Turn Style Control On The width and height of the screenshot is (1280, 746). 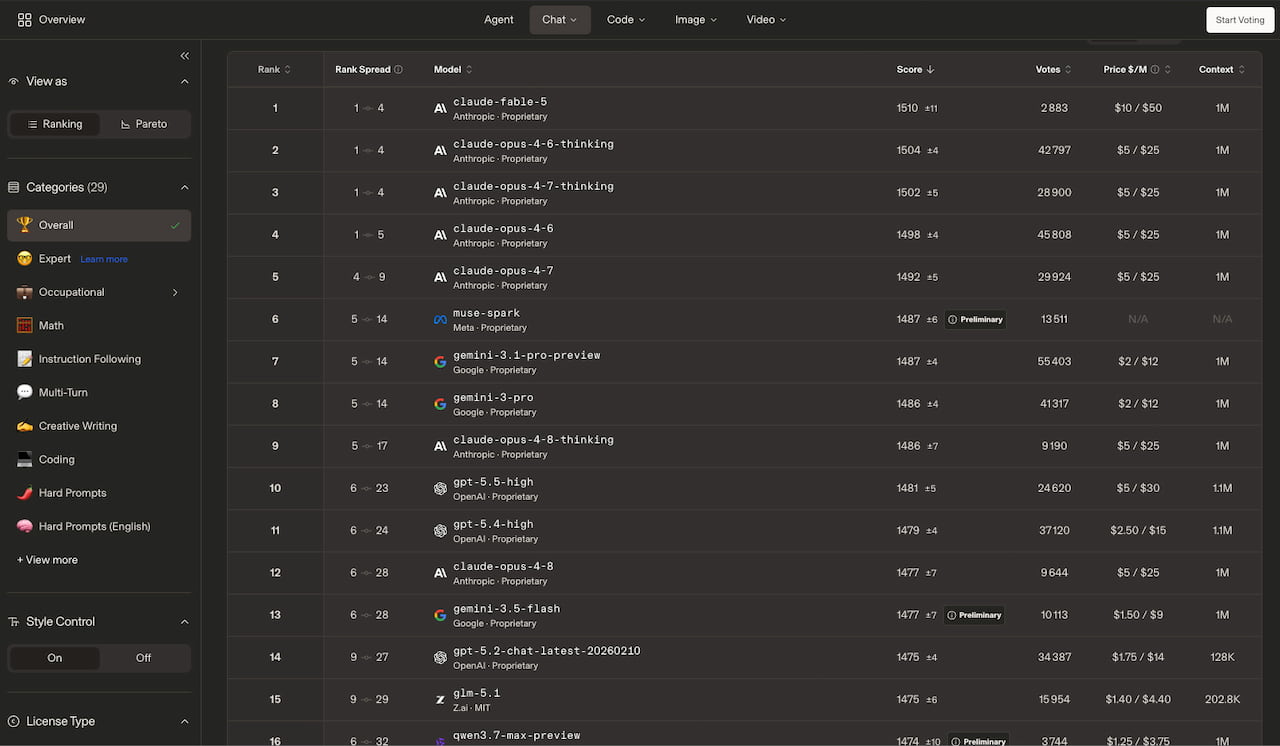tap(54, 658)
